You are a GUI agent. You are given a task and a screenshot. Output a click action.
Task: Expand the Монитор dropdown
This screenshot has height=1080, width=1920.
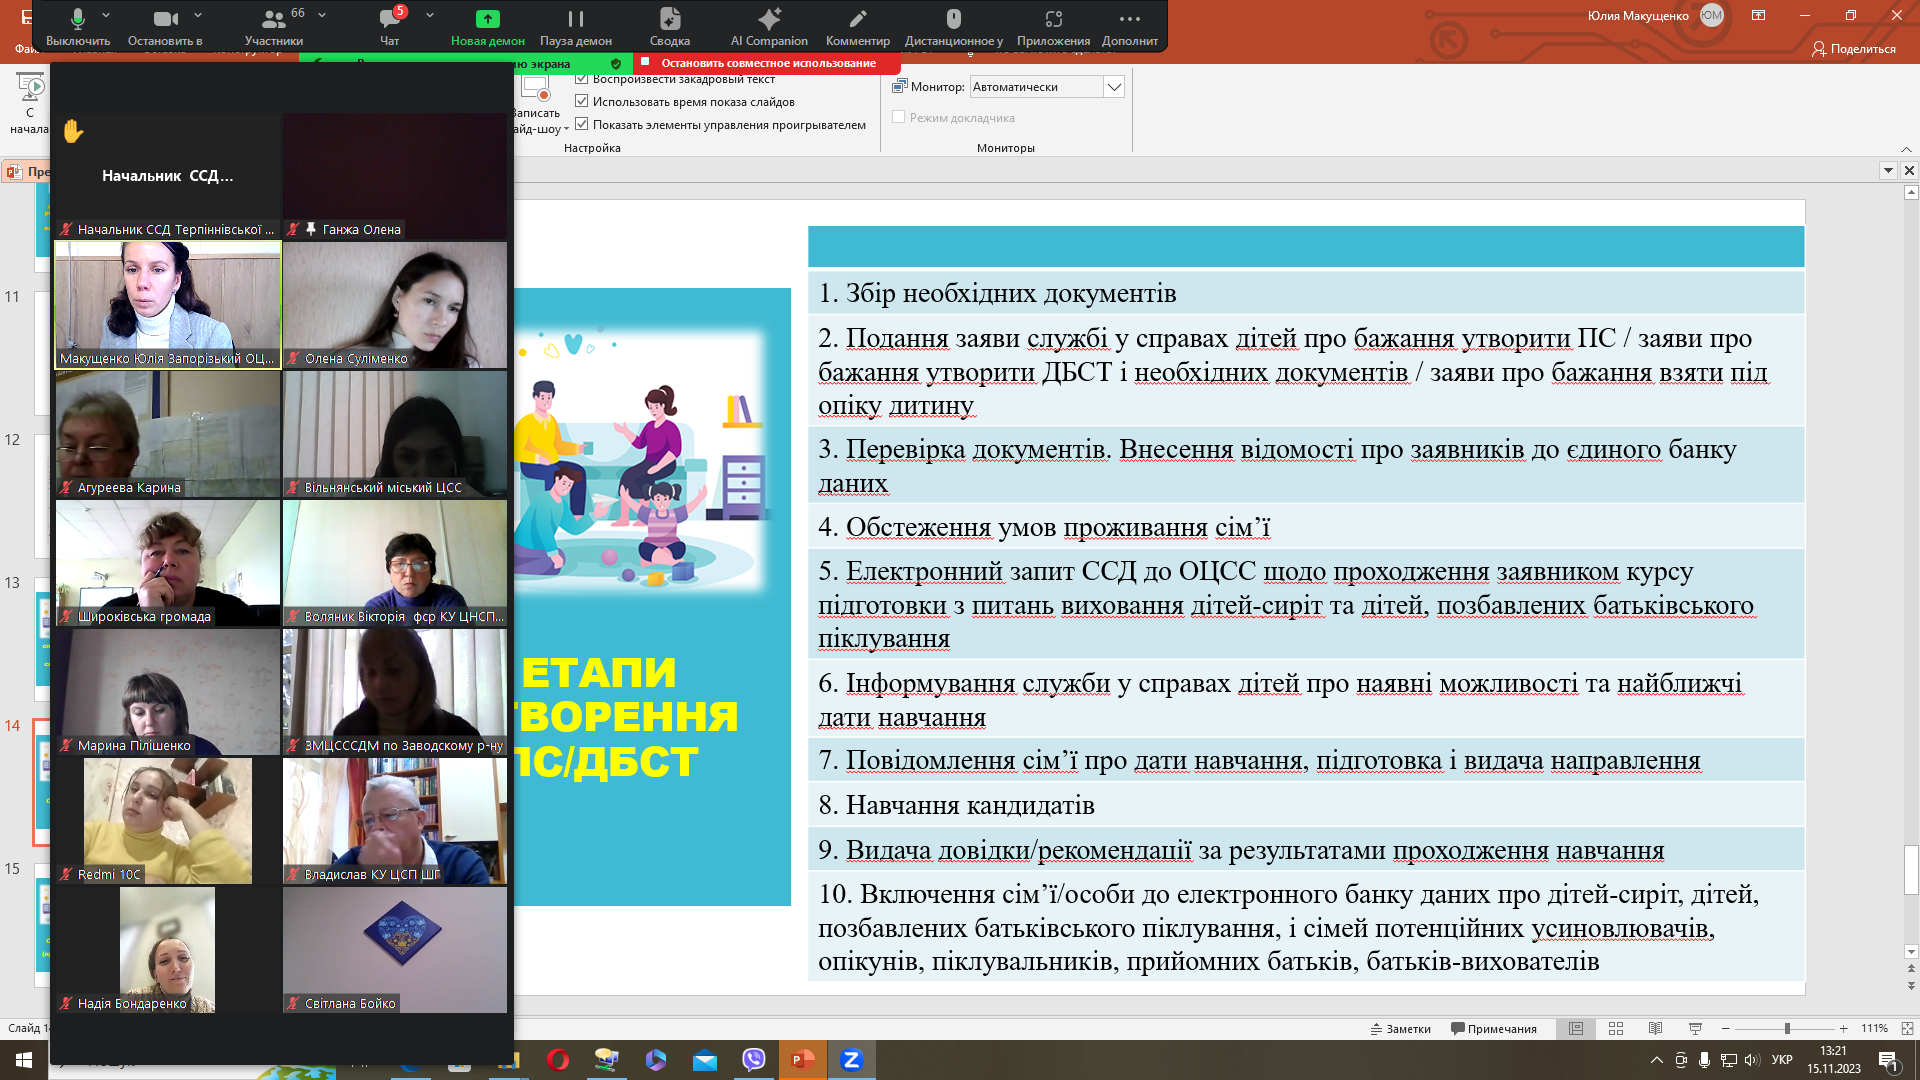1114,87
